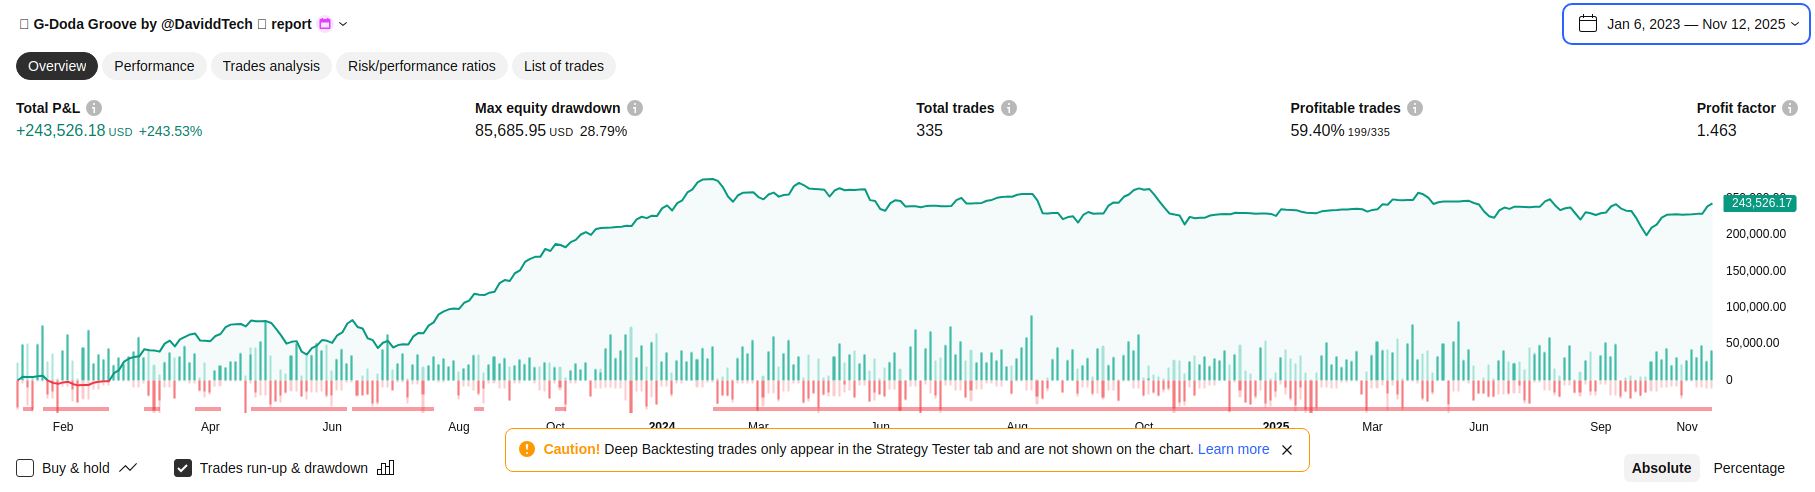Switch chart scale to Absolute
1815x492 pixels.
pyautogui.click(x=1661, y=468)
